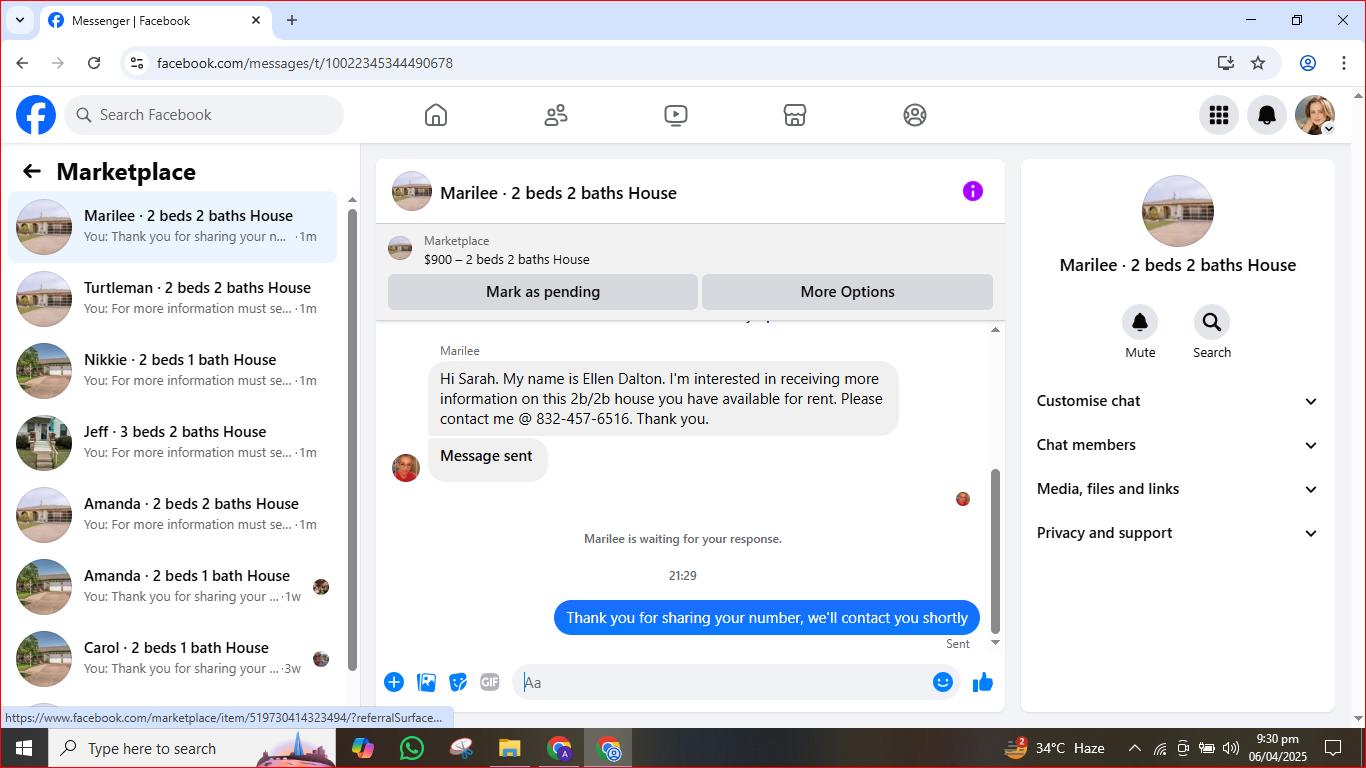Select the Messenger | Facebook tab

(x=155, y=21)
